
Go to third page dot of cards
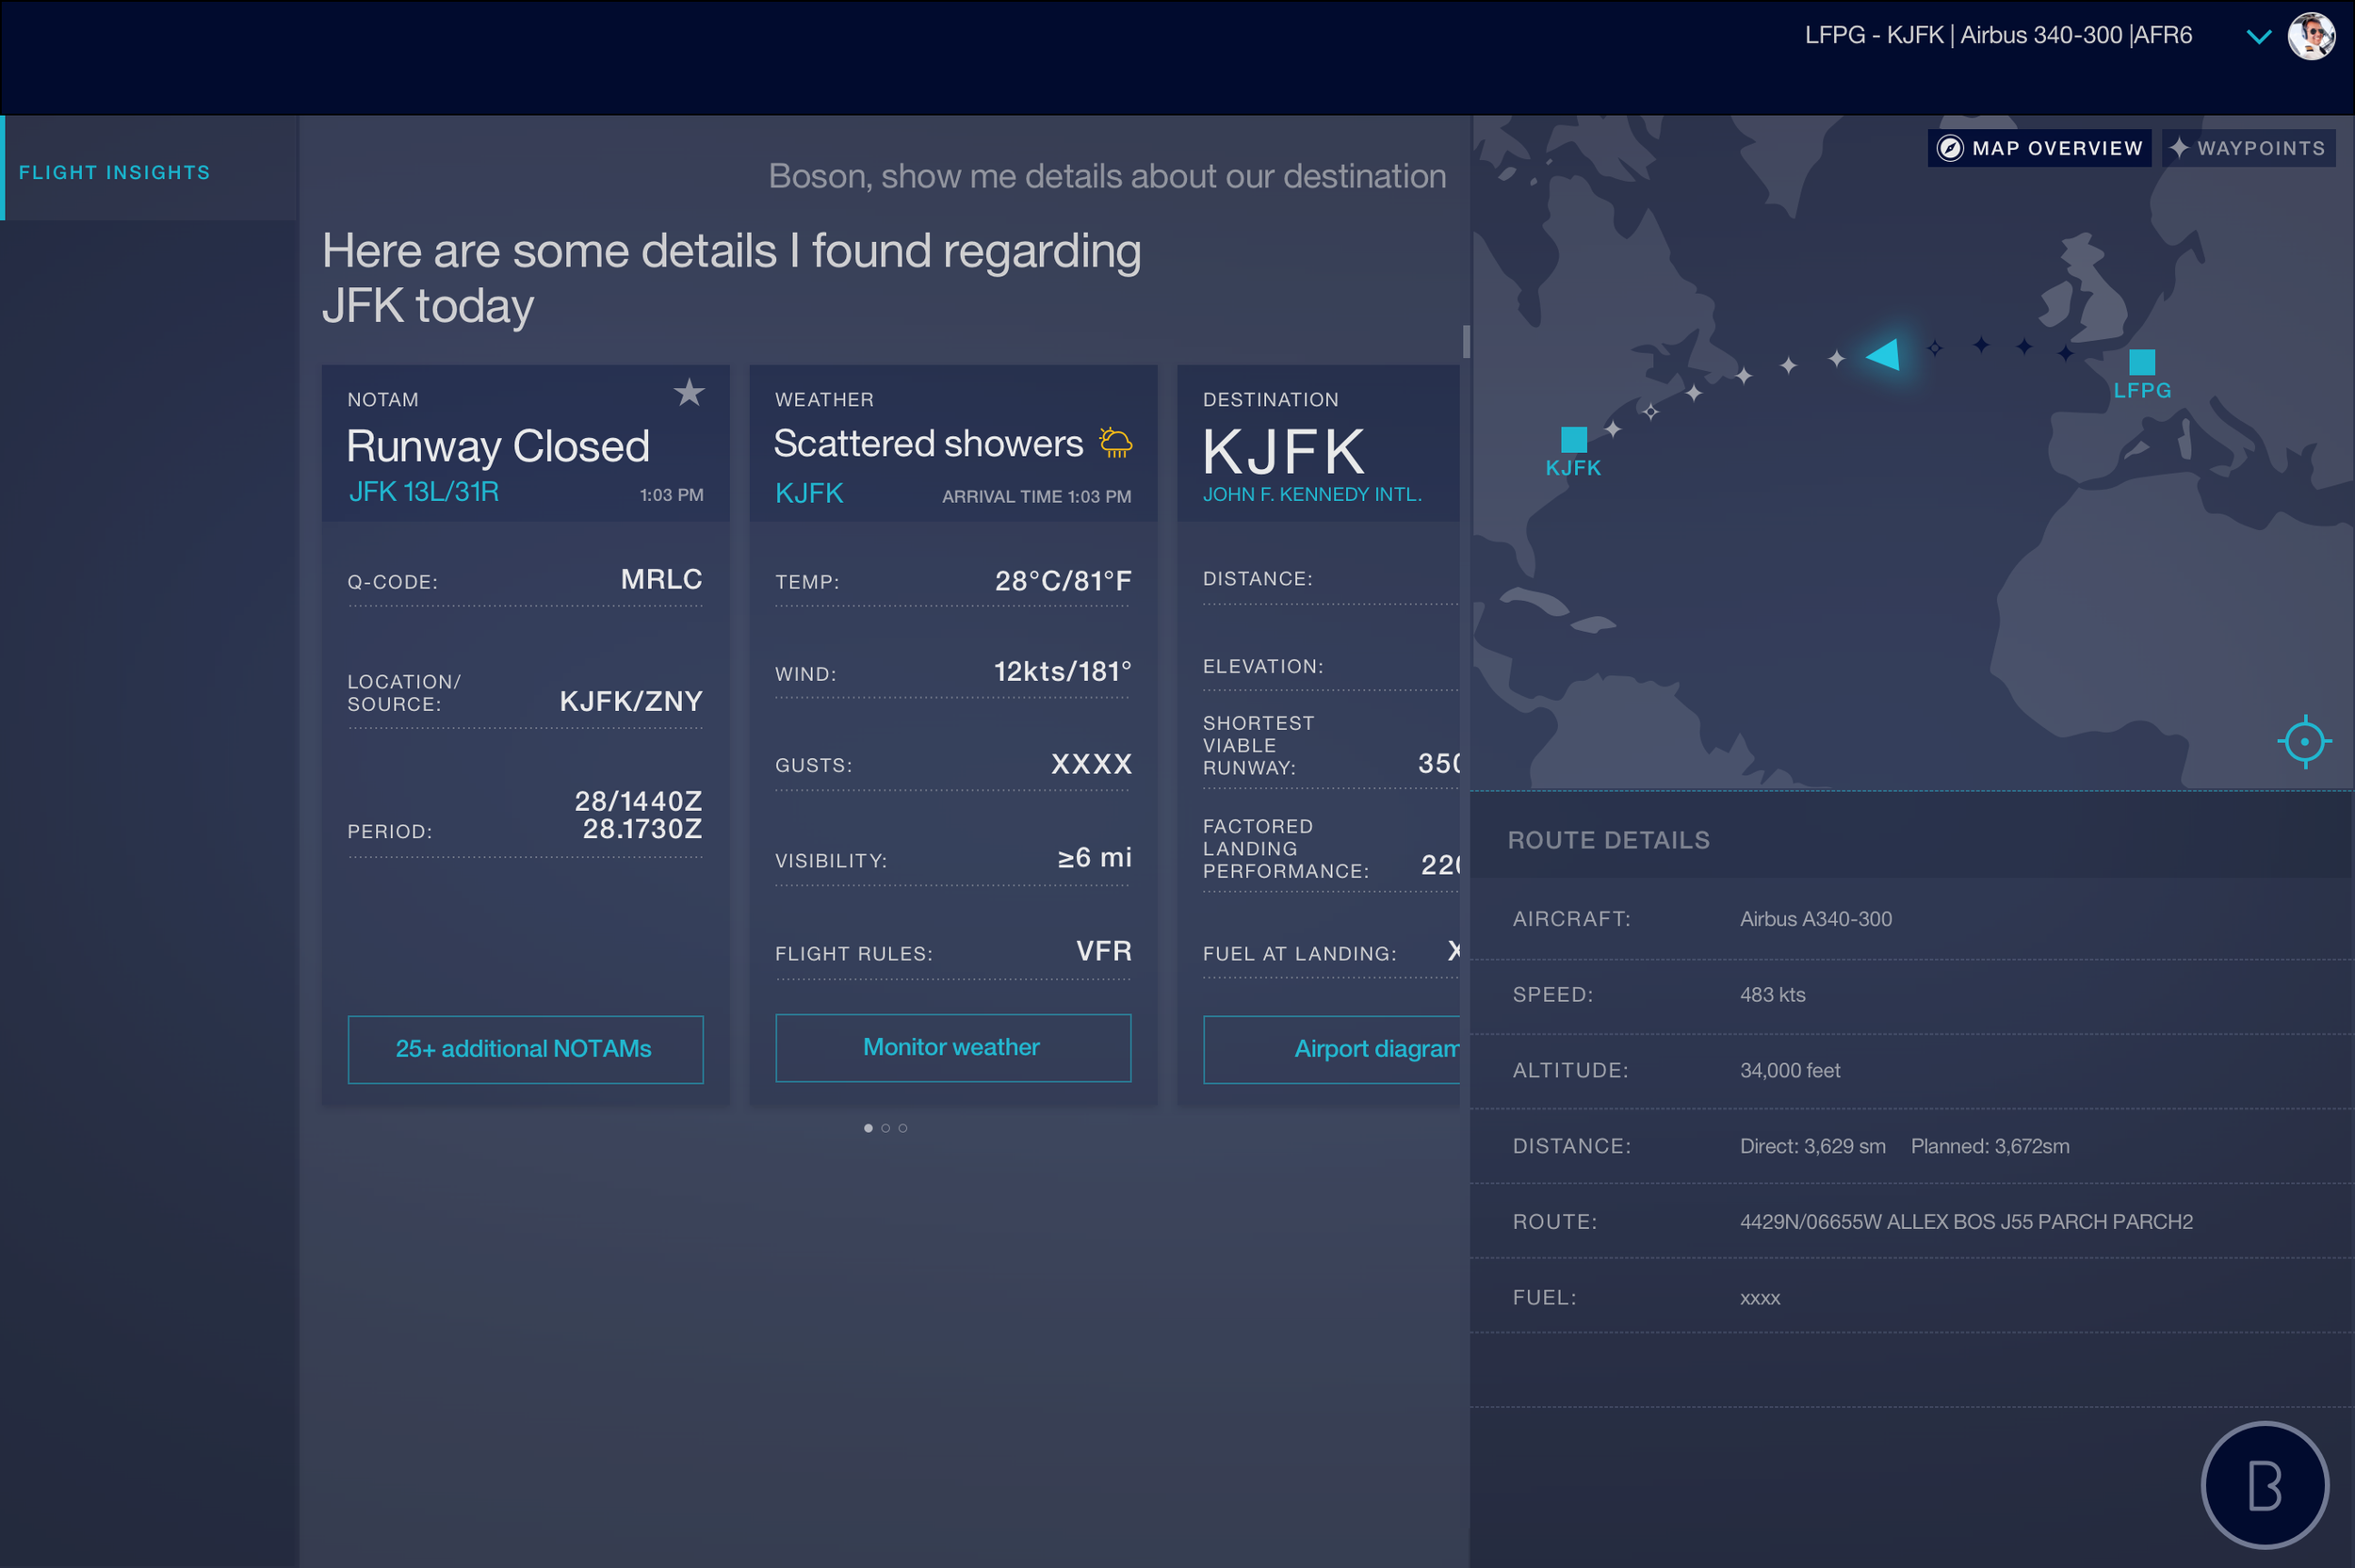tap(902, 1128)
